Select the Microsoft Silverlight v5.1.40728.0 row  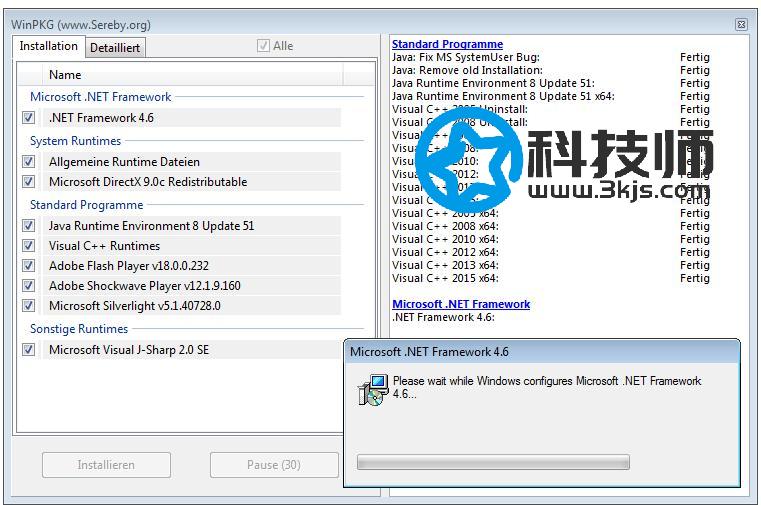click(x=192, y=306)
